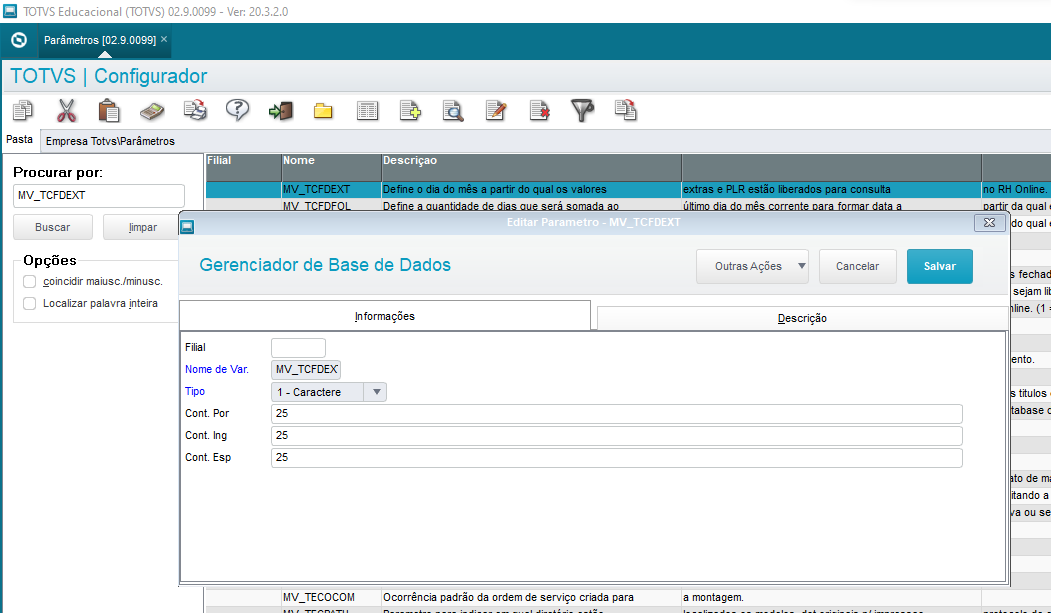Switch to the Descrição tab
The height and width of the screenshot is (613, 1051).
(x=802, y=318)
